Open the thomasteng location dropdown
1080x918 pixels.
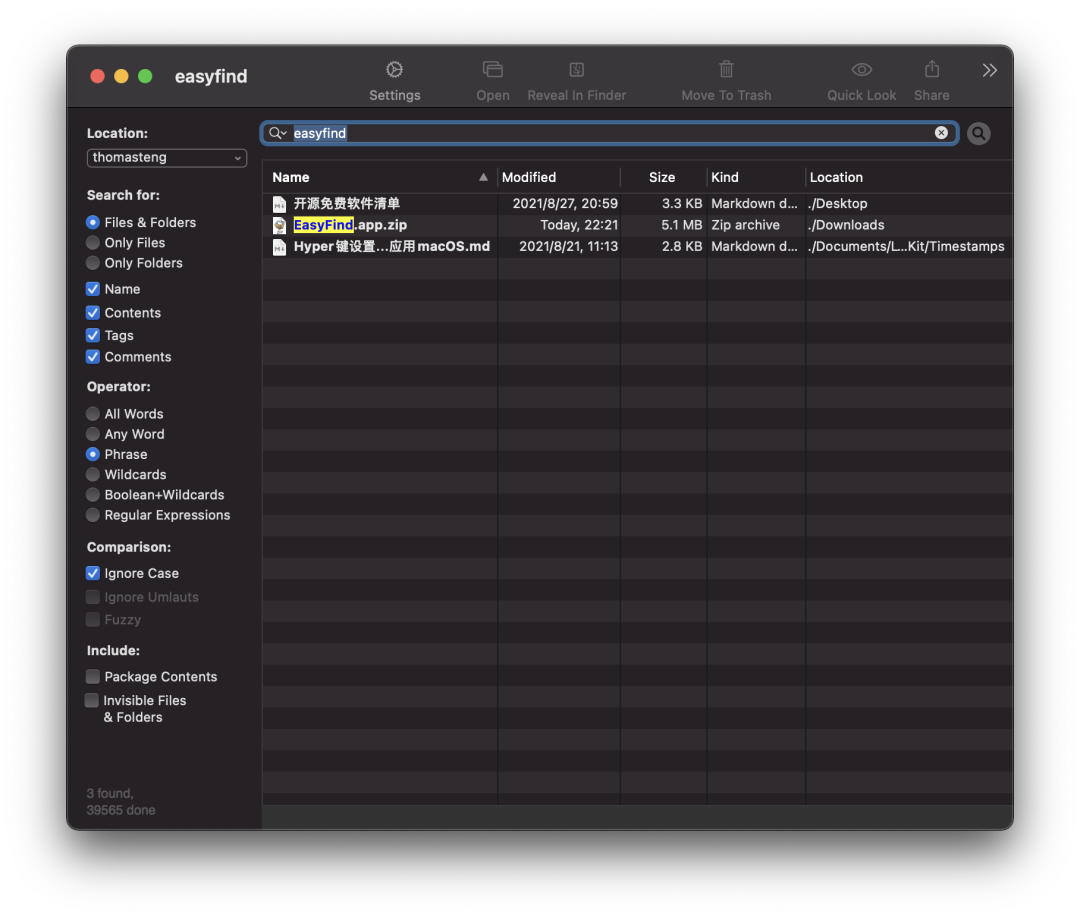coord(167,158)
